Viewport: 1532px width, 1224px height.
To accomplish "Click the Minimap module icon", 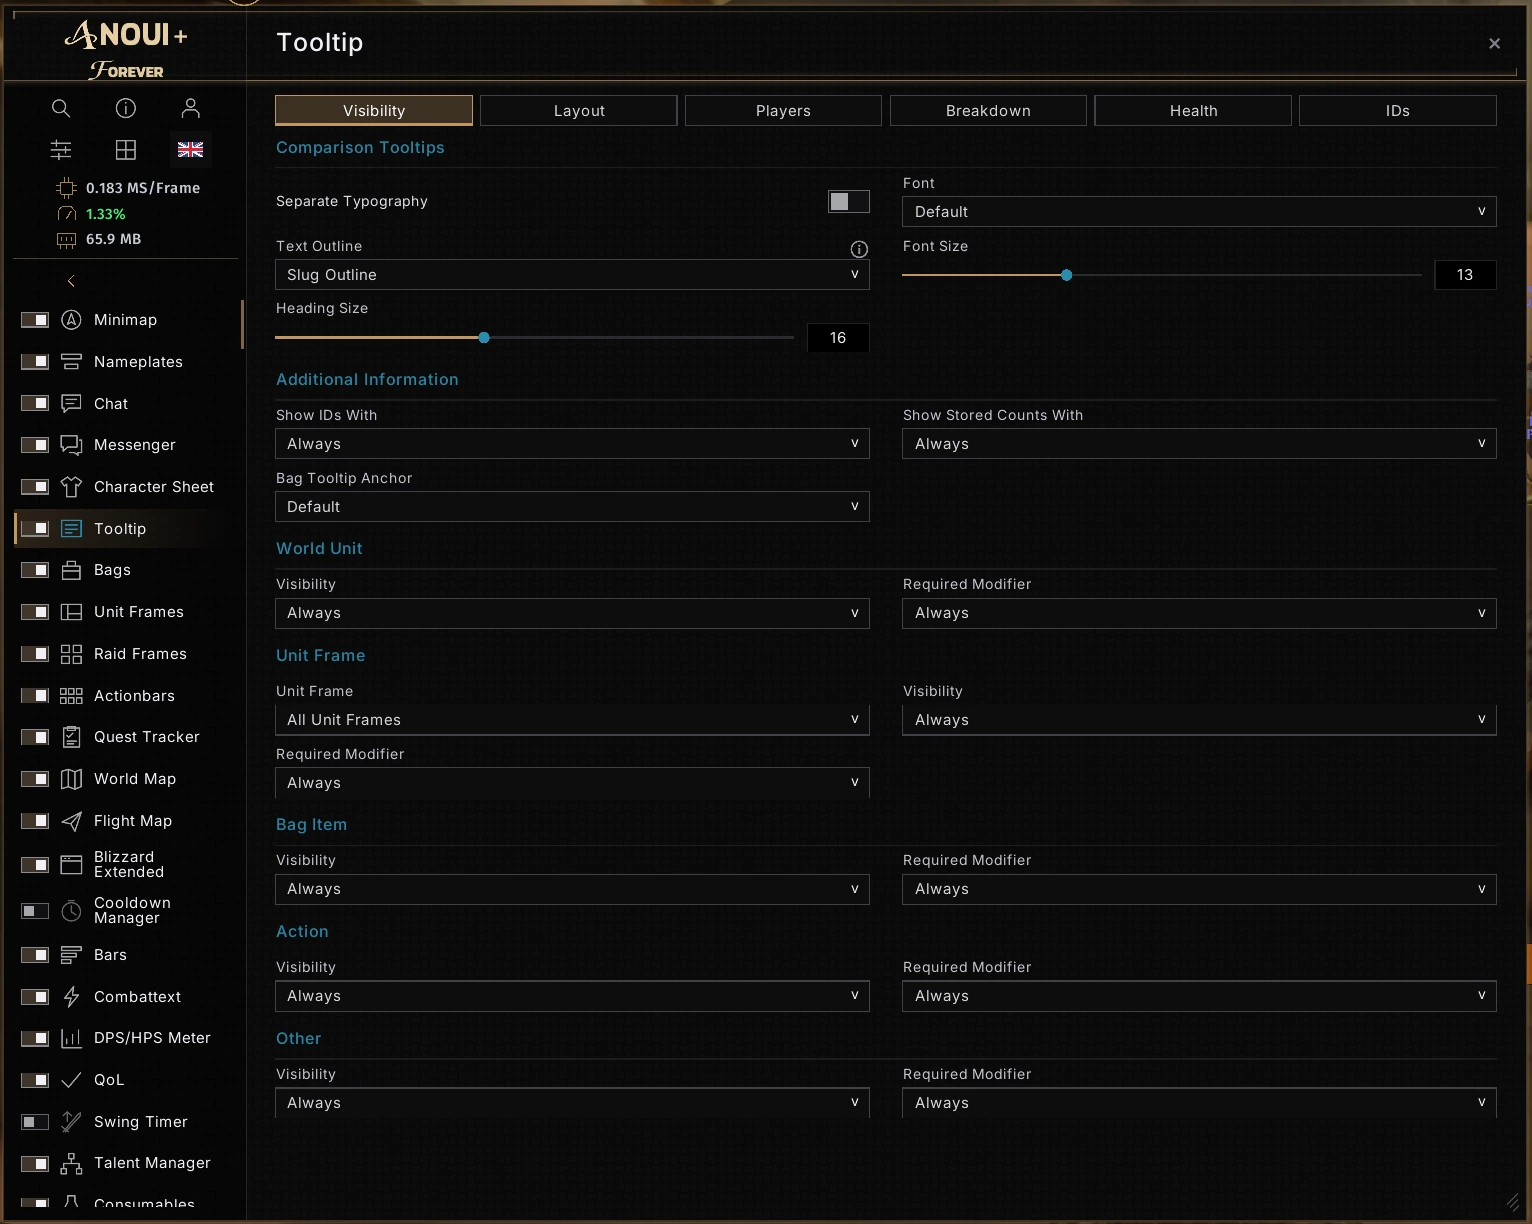I will point(71,320).
